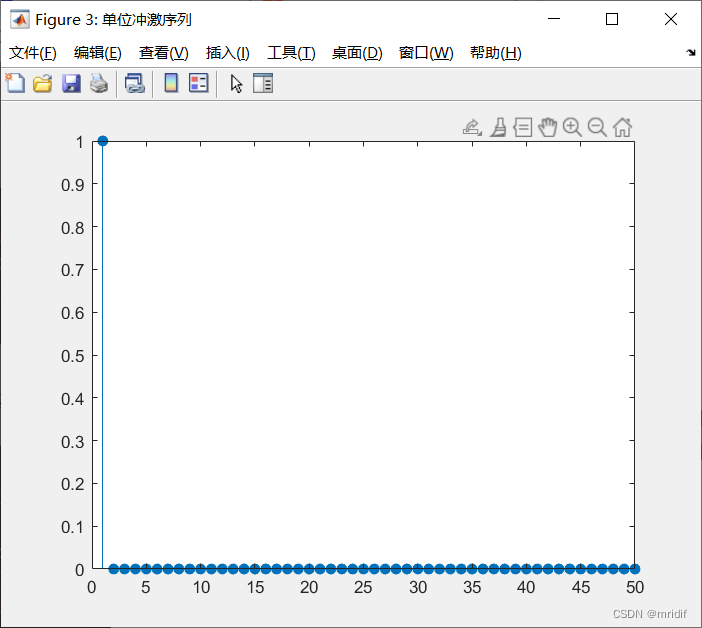Save the figure with the floppy disk icon
The image size is (702, 628).
coord(71,83)
